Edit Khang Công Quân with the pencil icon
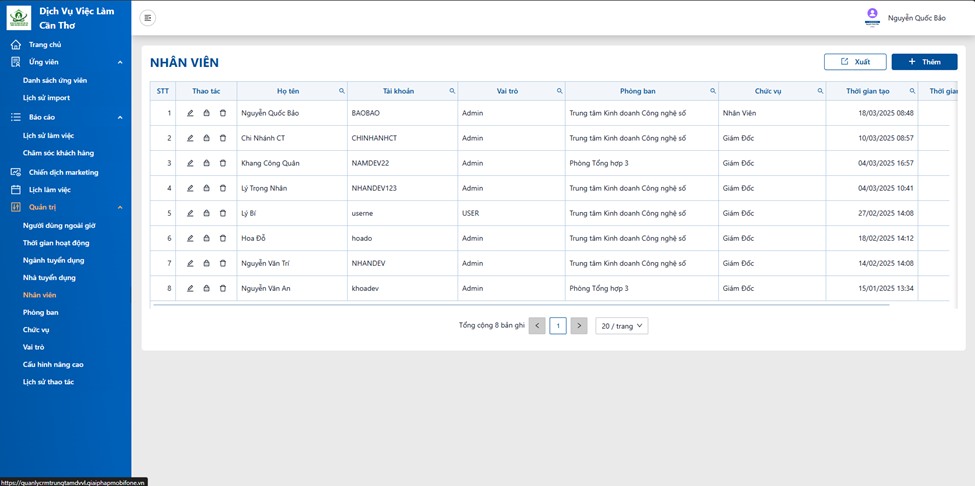The image size is (975, 486). [x=190, y=163]
